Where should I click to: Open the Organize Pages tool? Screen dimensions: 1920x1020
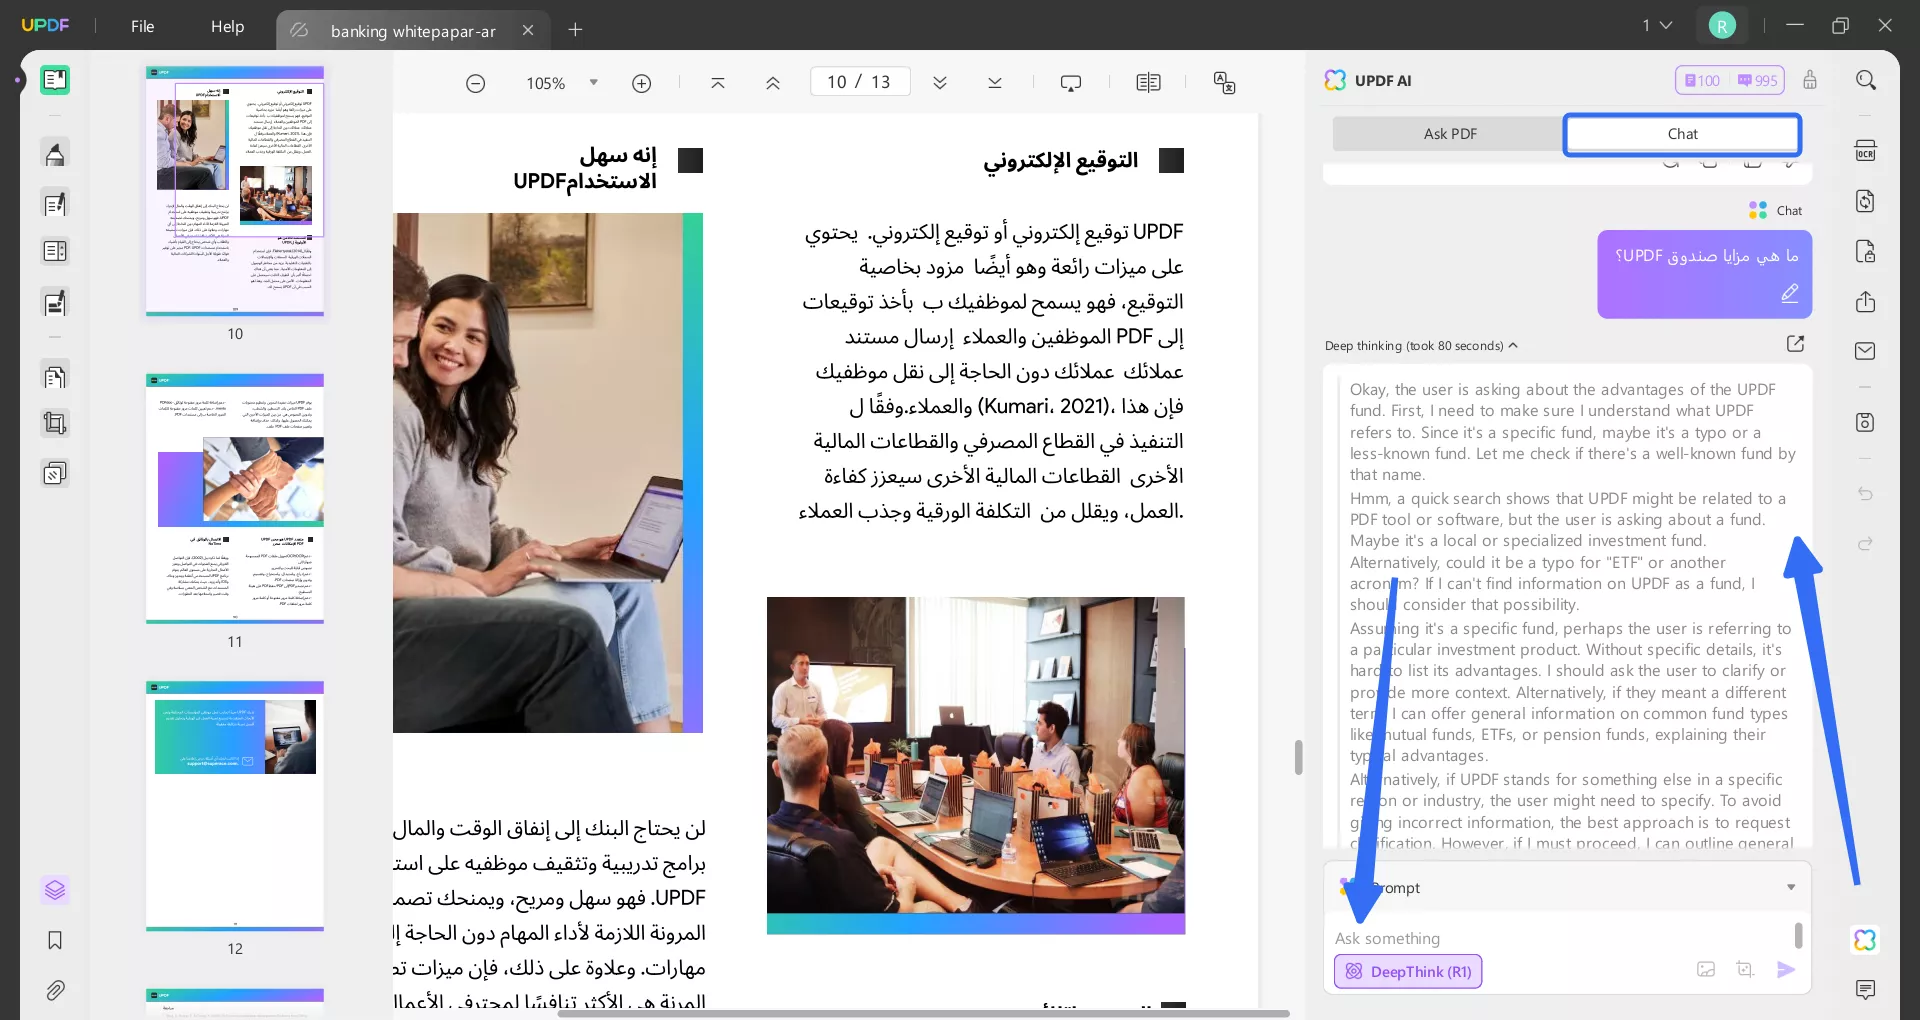click(x=55, y=376)
